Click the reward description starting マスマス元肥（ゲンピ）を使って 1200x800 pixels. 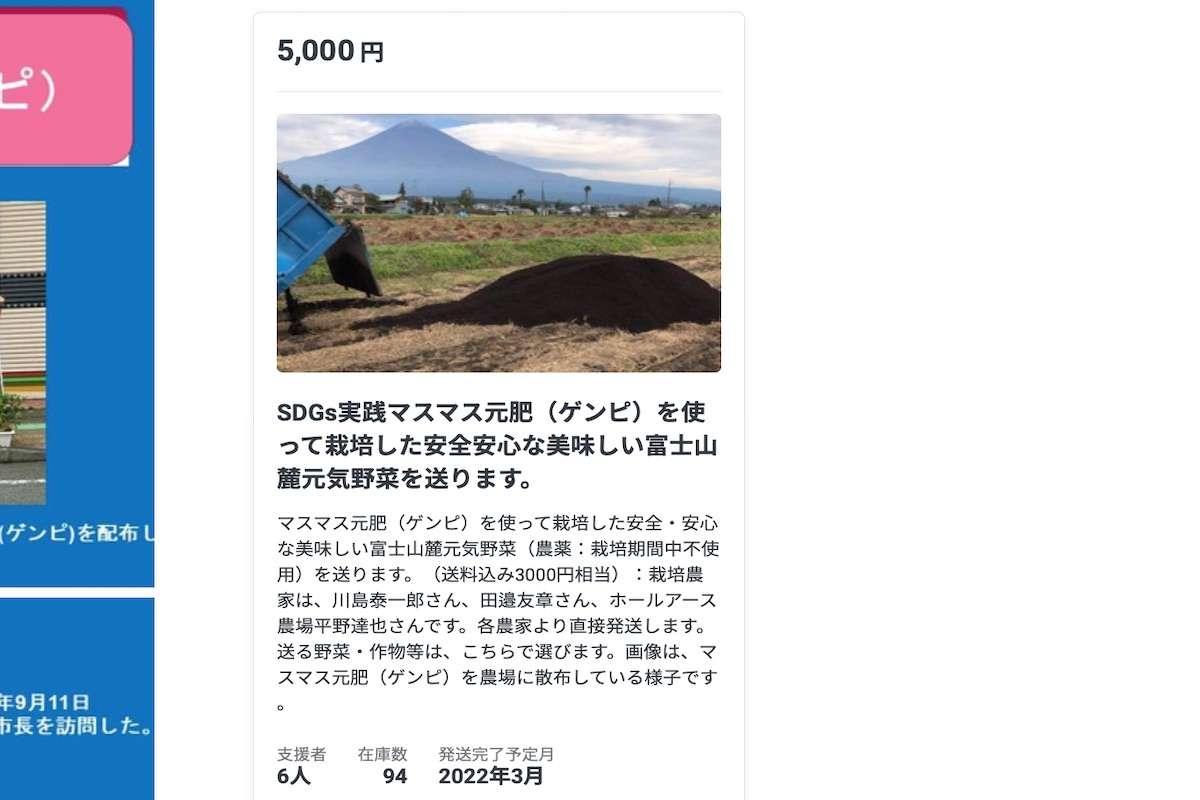coord(498,612)
